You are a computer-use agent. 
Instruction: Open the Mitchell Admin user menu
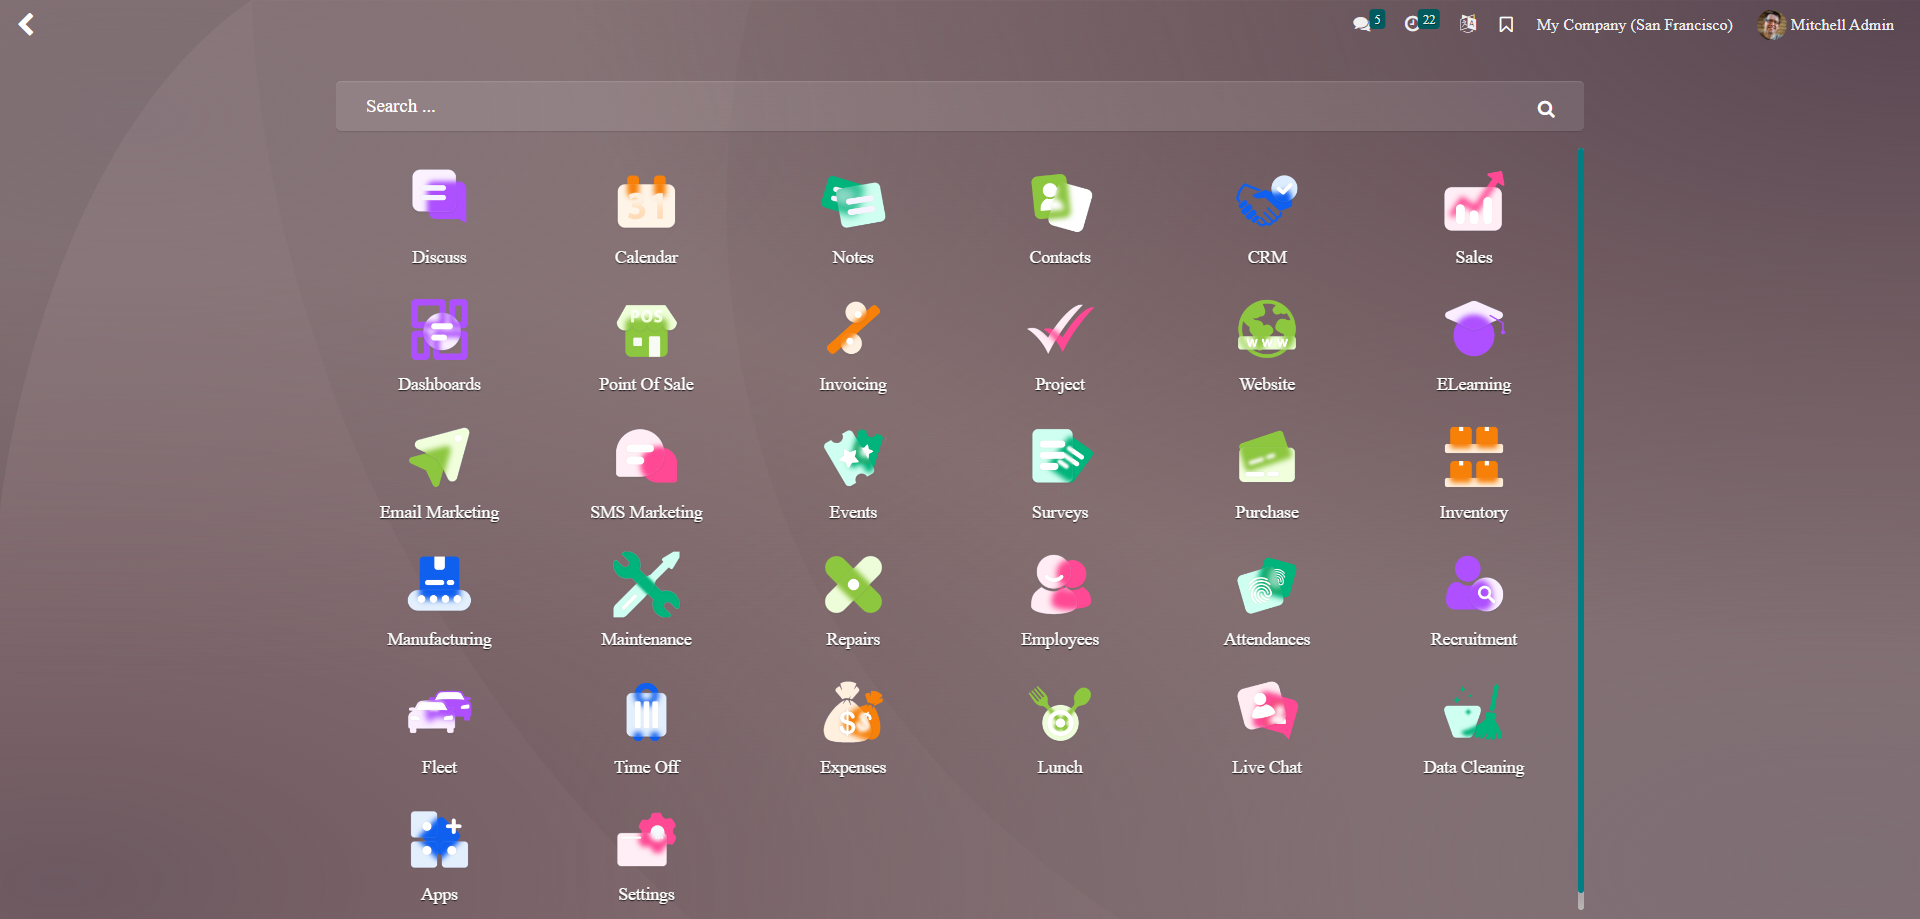coord(1826,25)
